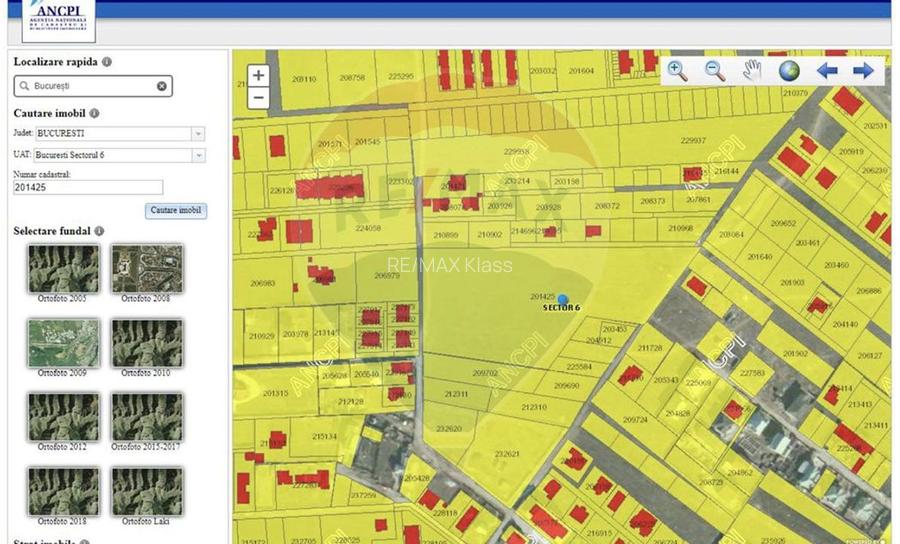900x544 pixels.
Task: Clear the București search field
Action: coord(162,86)
